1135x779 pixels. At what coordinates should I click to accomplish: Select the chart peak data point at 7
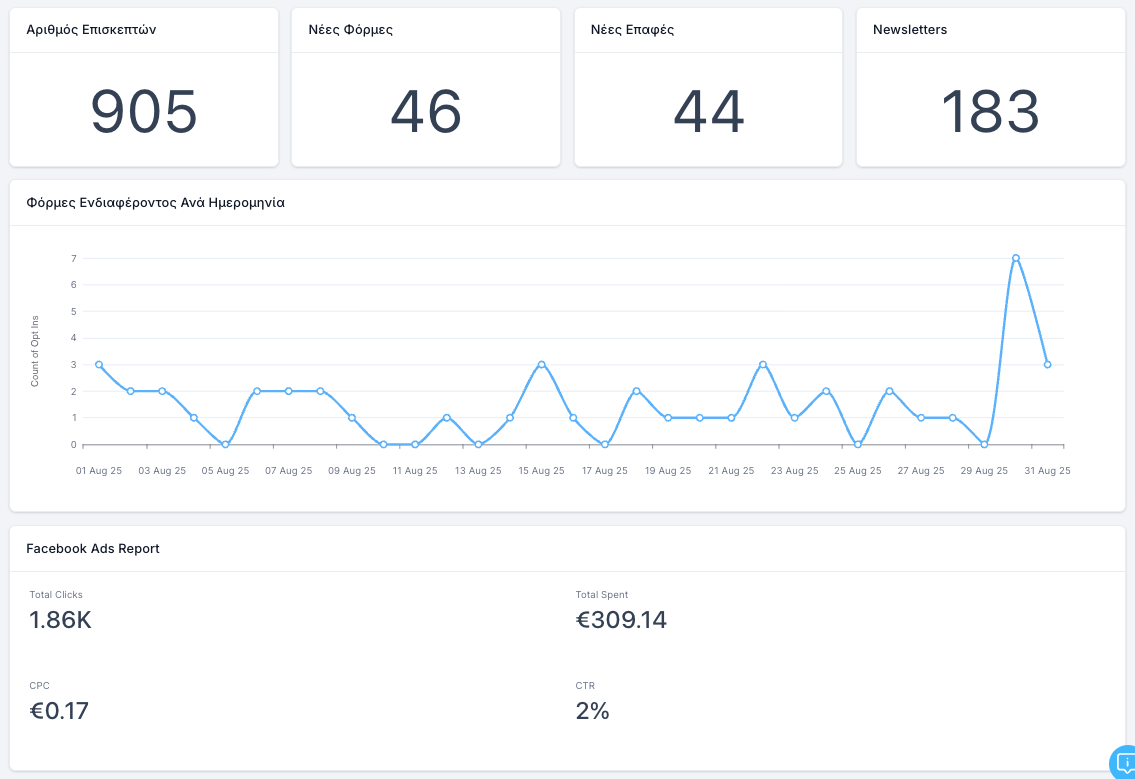point(1016,258)
